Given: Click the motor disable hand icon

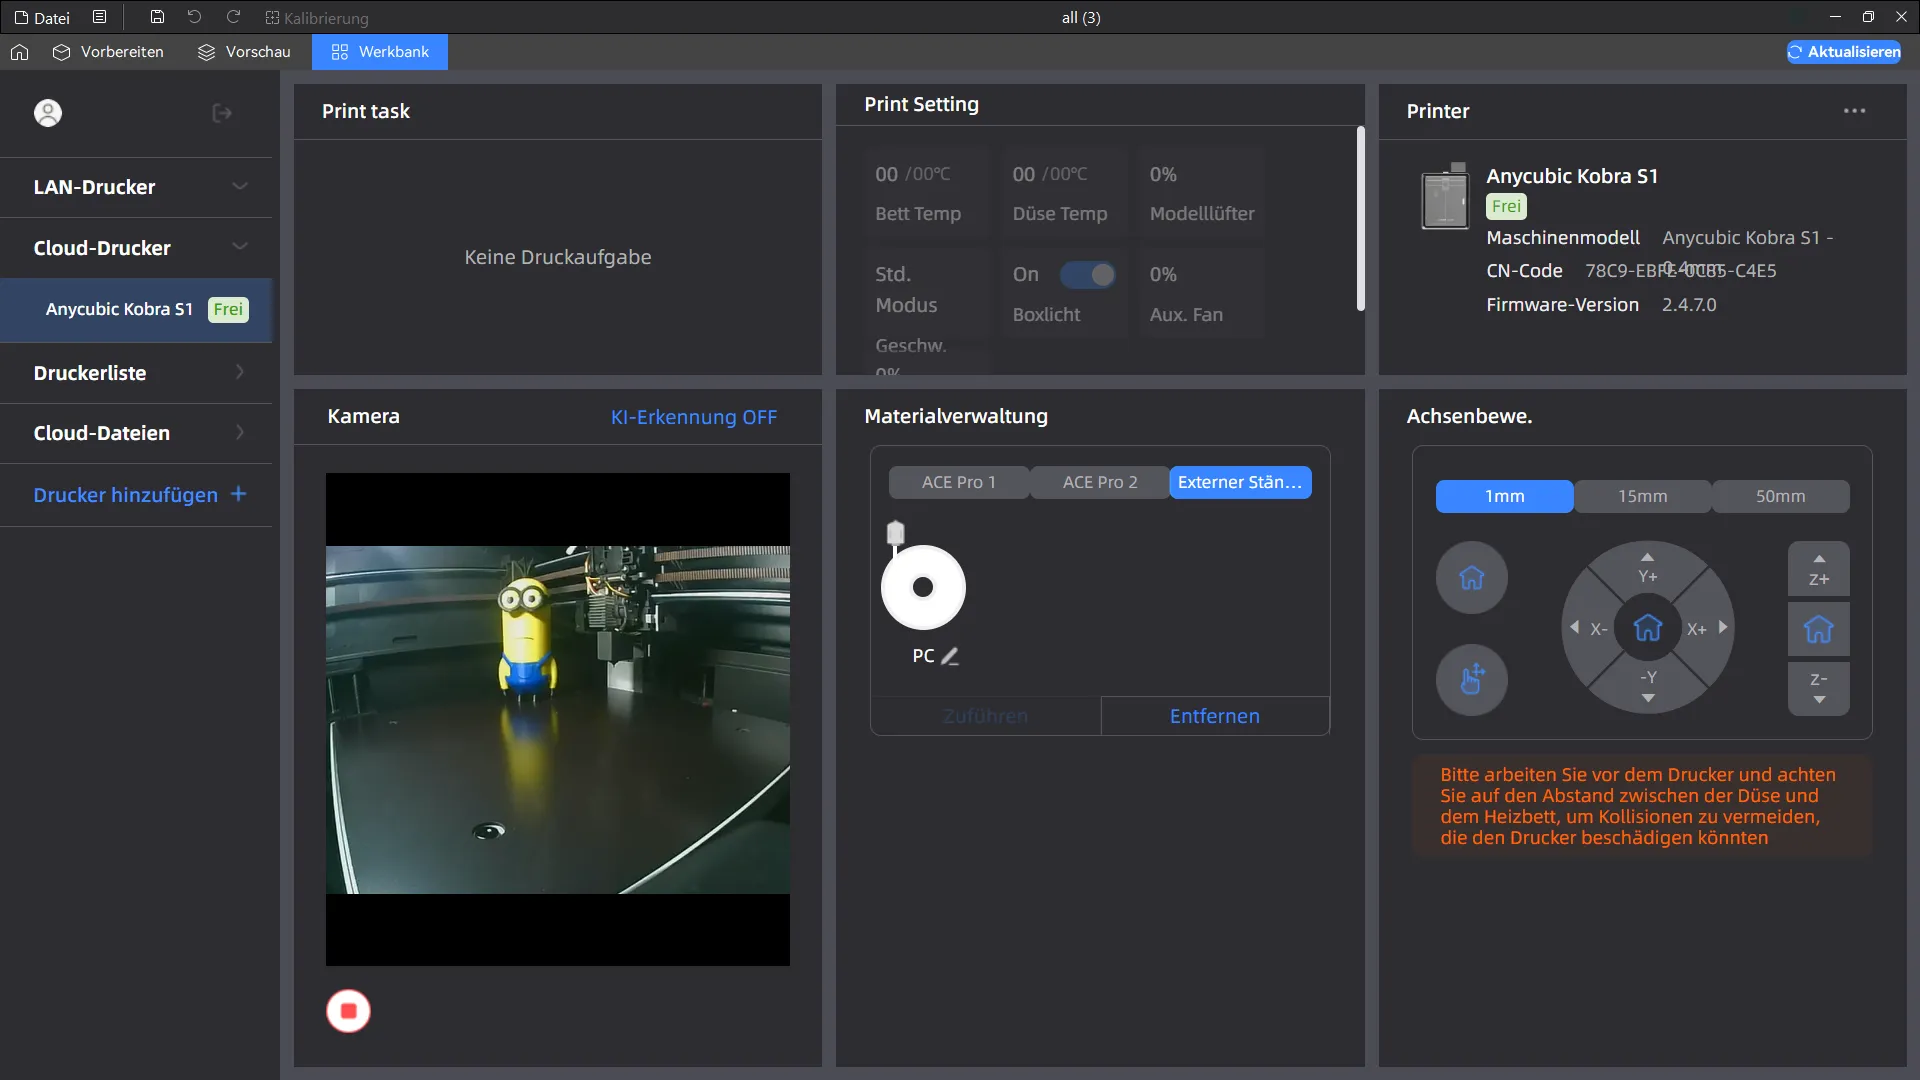Looking at the screenshot, I should (x=1471, y=680).
